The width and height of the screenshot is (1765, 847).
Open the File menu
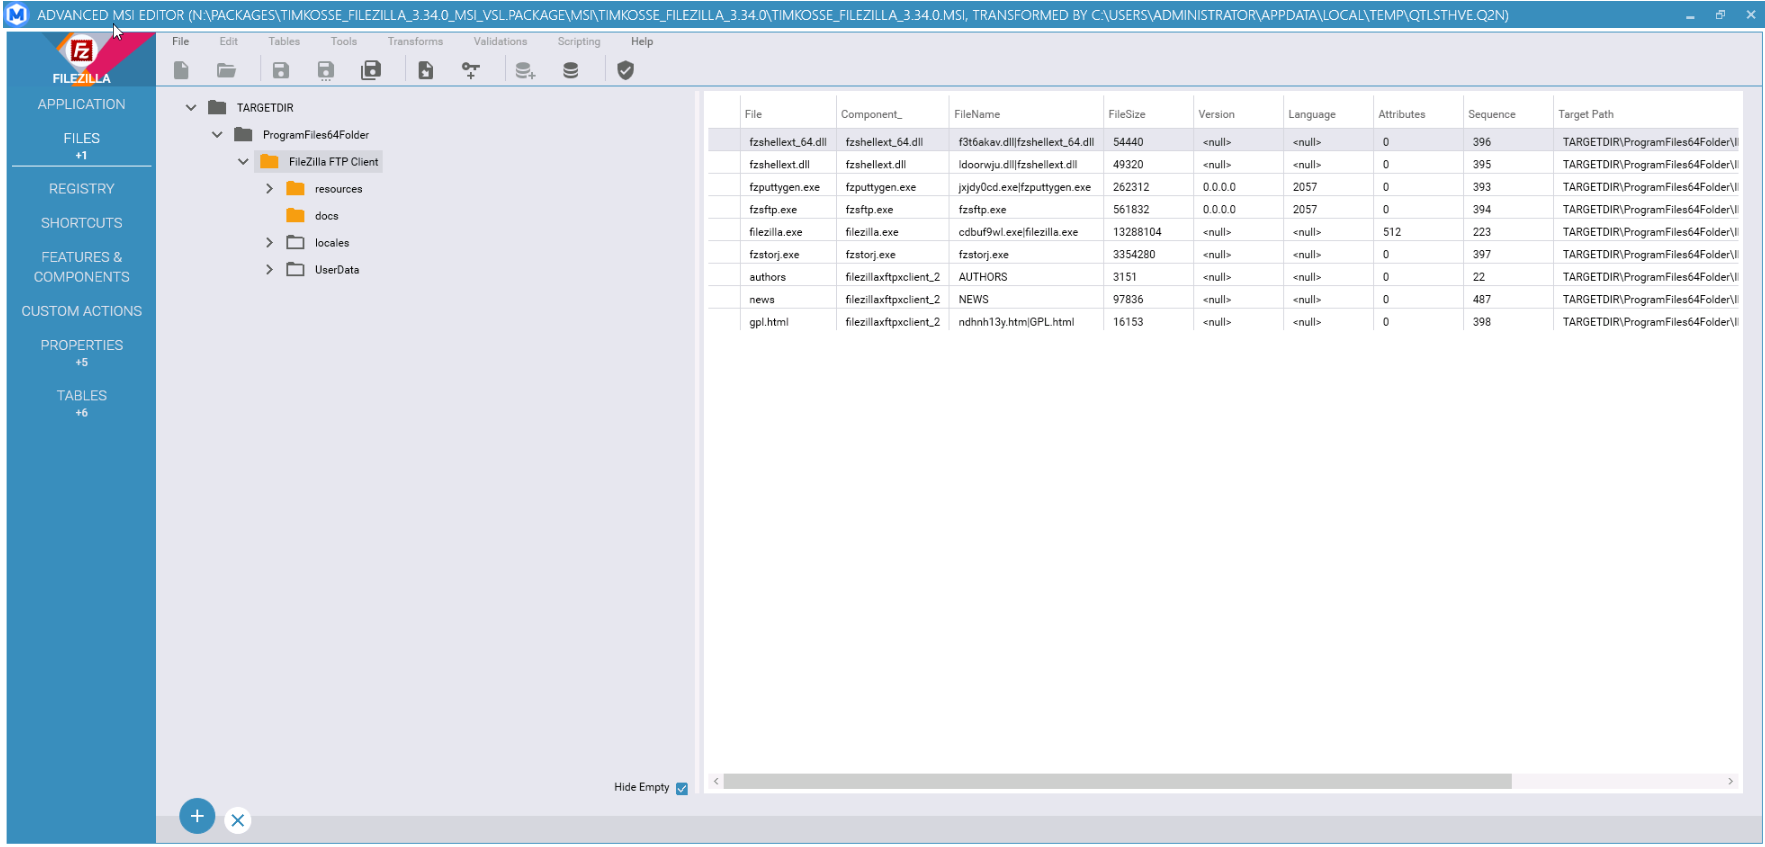coord(181,42)
